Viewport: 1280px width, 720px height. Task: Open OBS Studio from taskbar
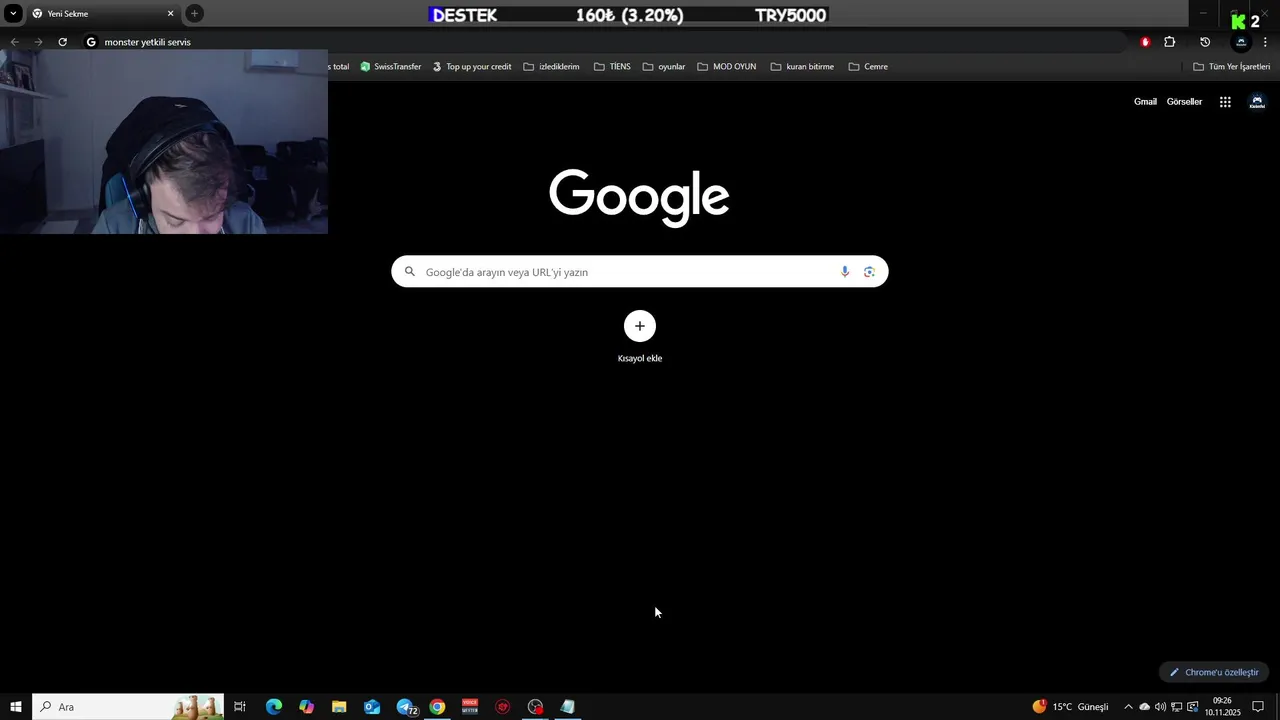536,707
